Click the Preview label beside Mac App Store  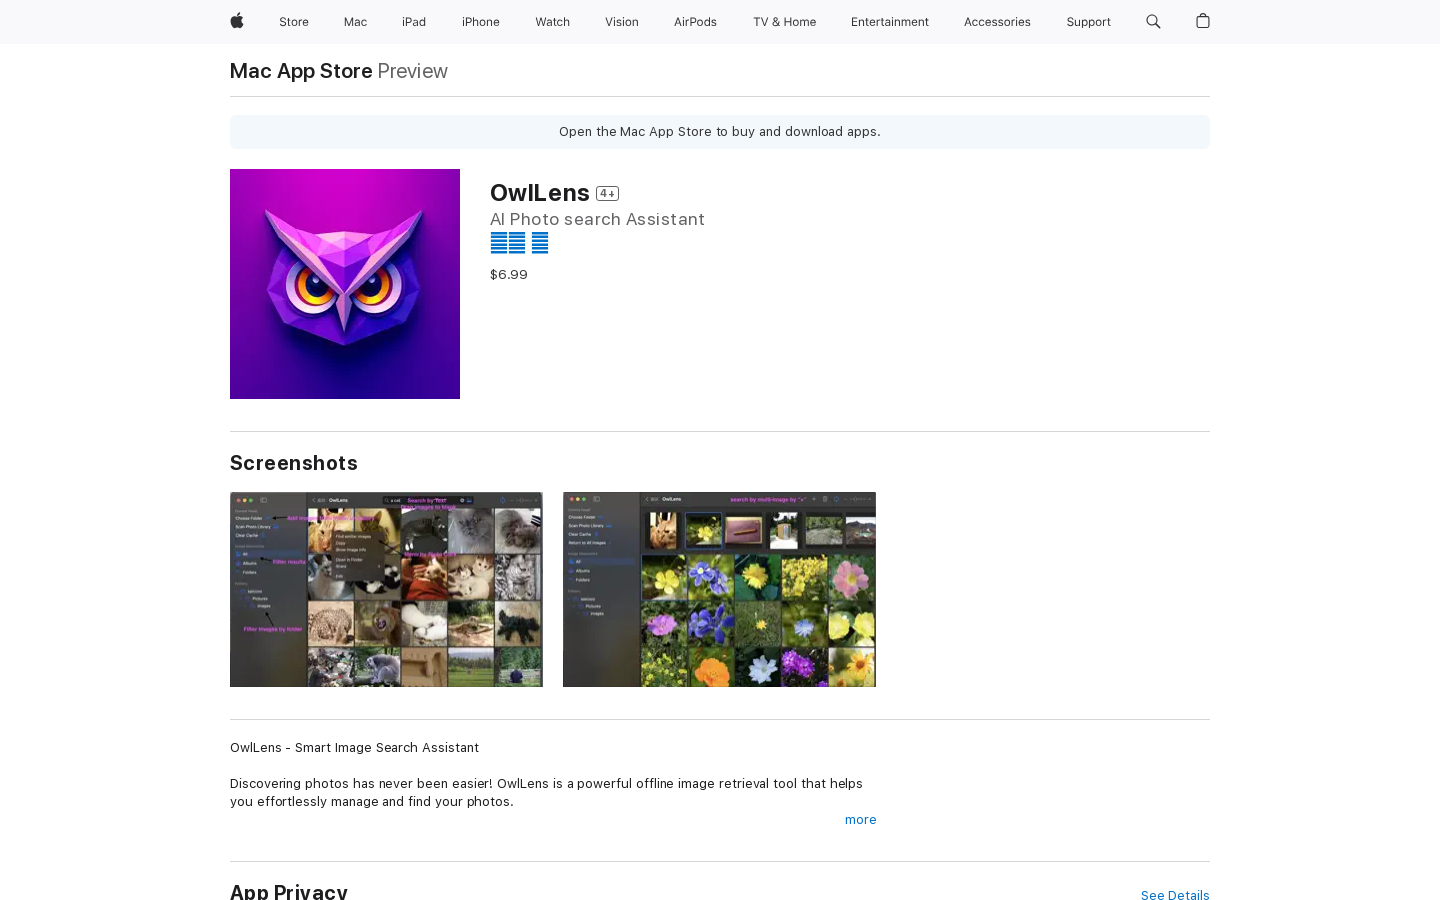[412, 71]
